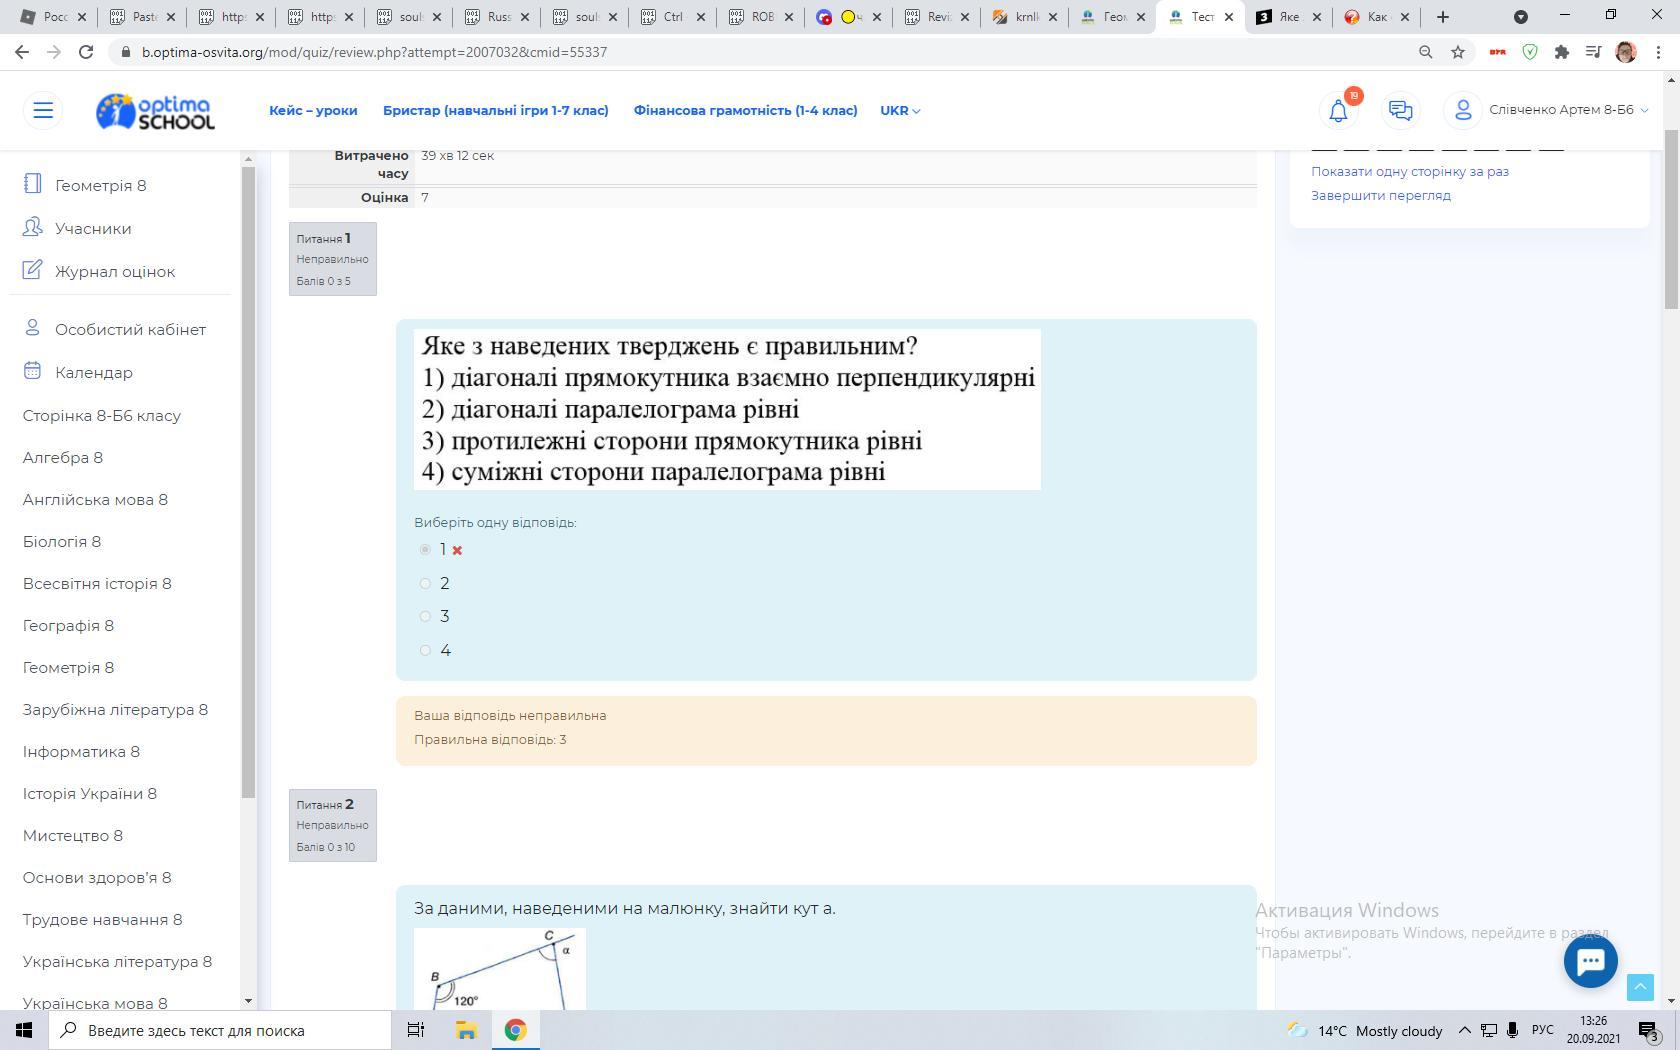Click the green shield extension icon

click(x=1530, y=52)
